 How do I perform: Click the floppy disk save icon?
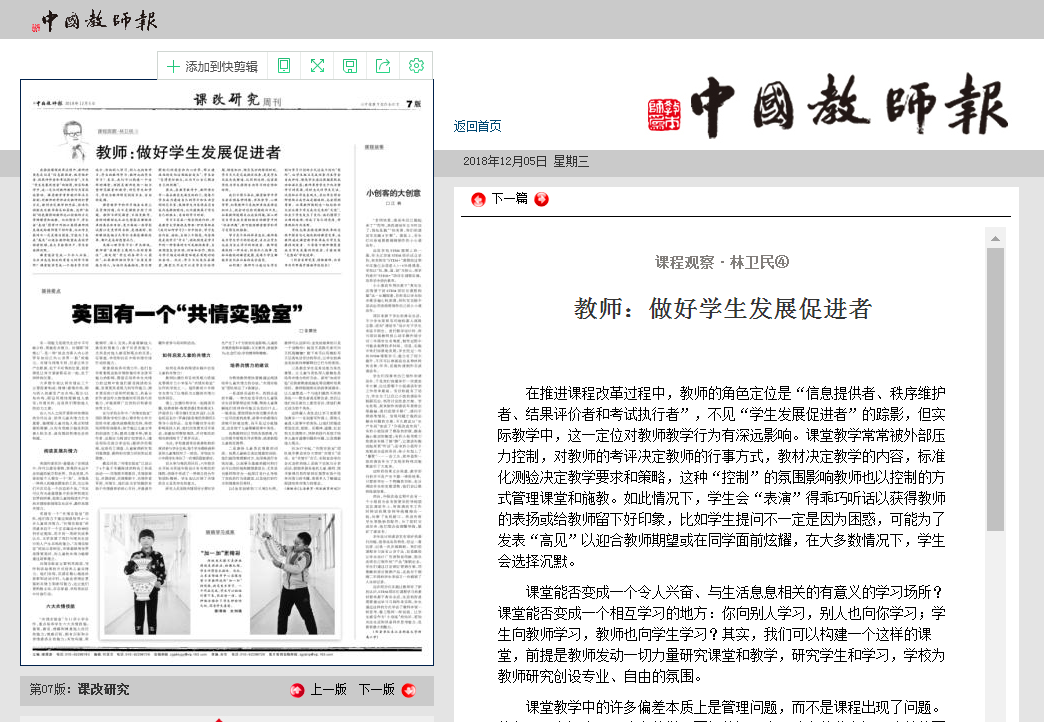click(350, 66)
